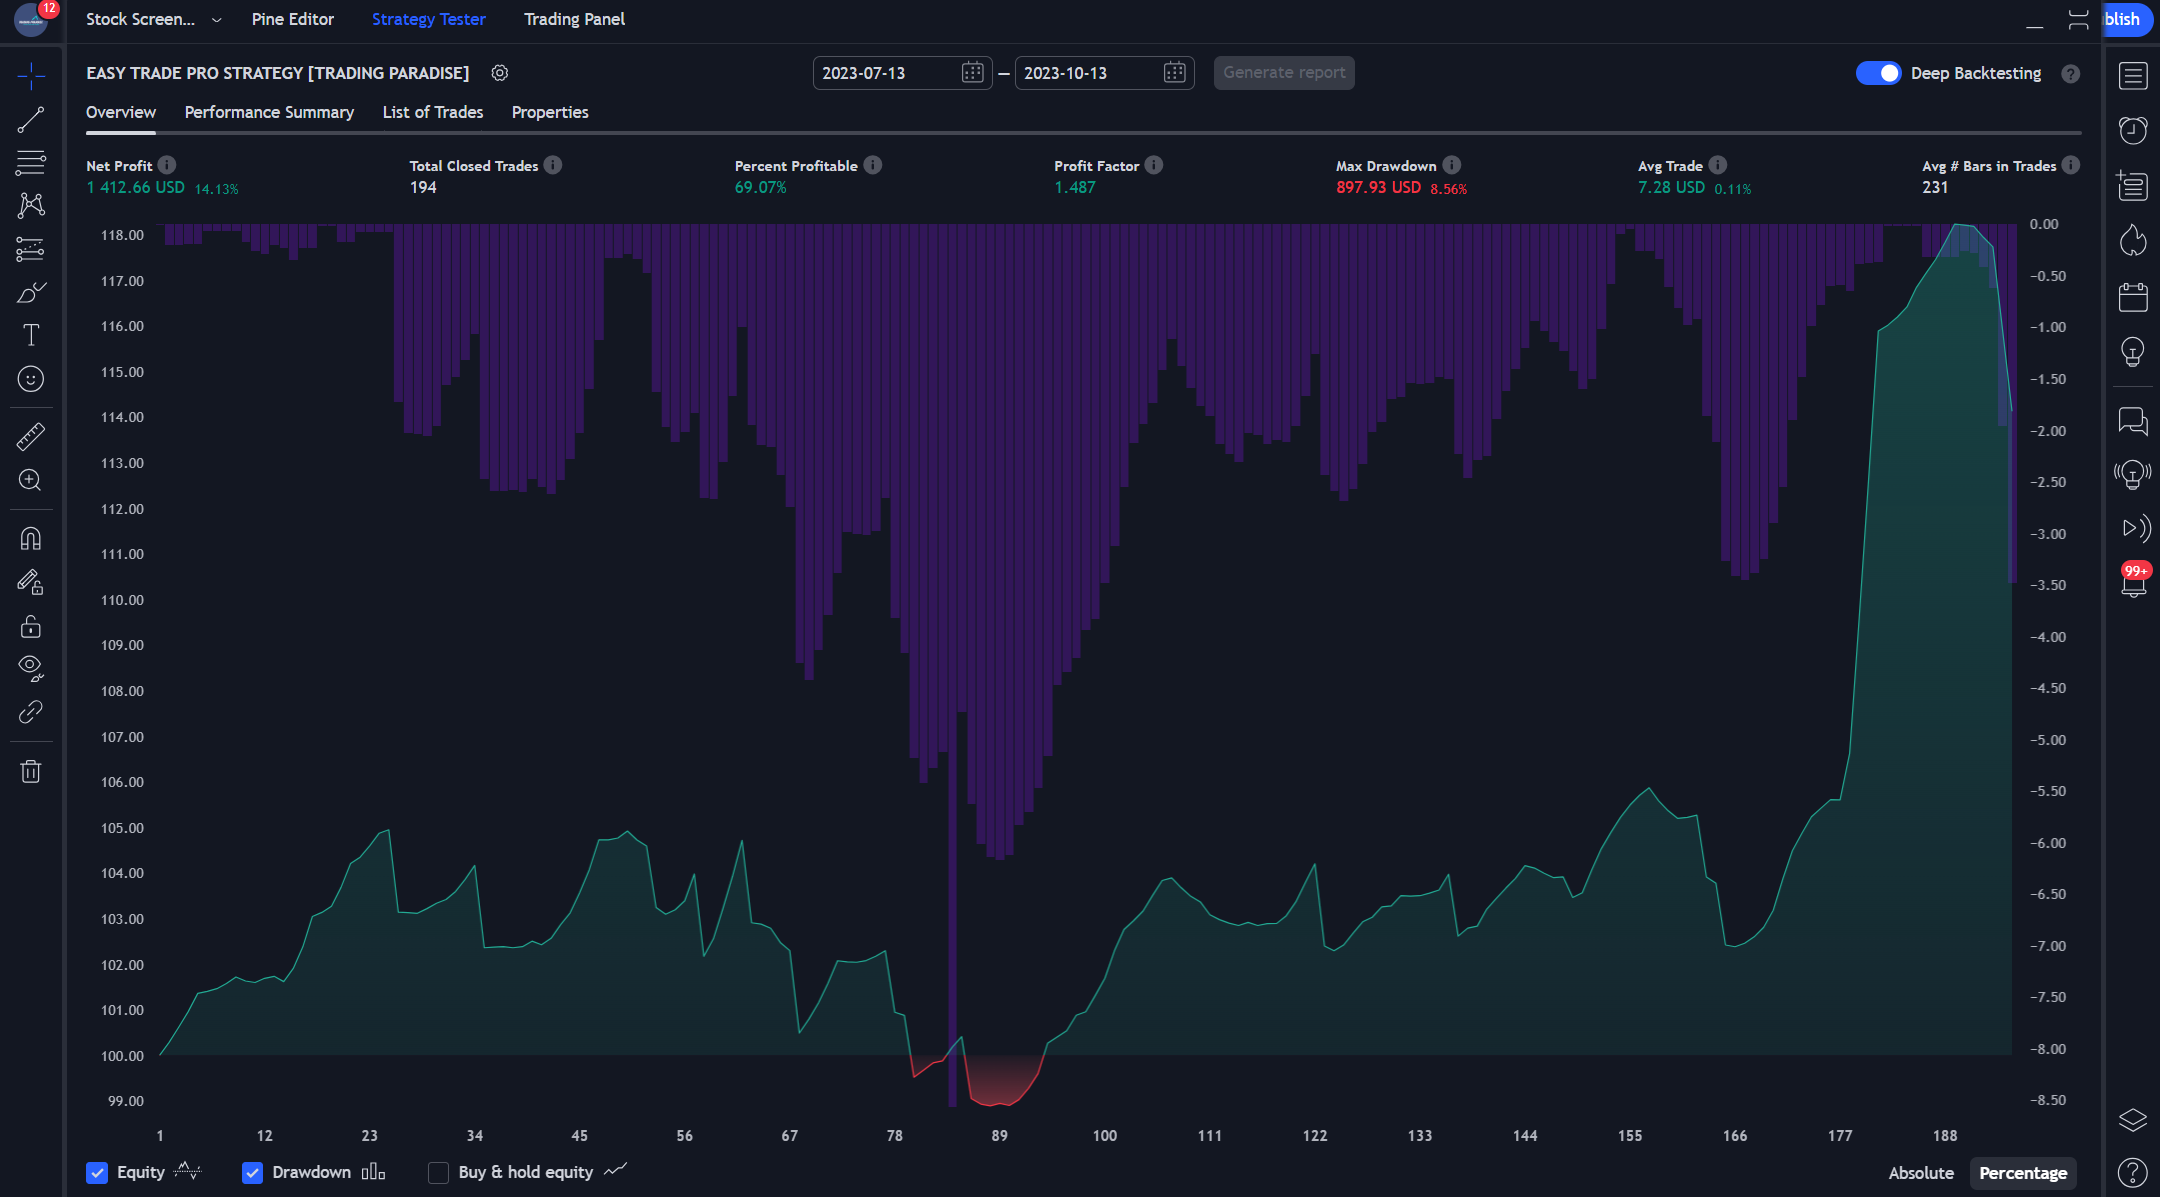Activate the magnet mode icon
Screen dimensions: 2160x1197
click(31, 539)
